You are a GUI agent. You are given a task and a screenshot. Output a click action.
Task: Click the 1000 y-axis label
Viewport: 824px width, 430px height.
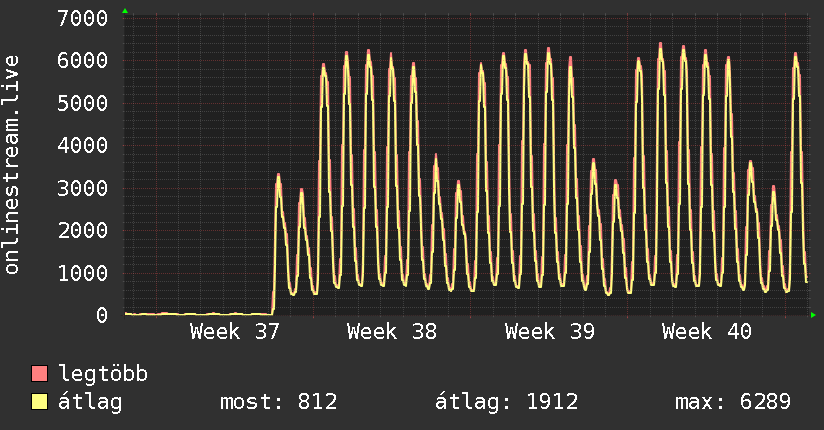83,273
